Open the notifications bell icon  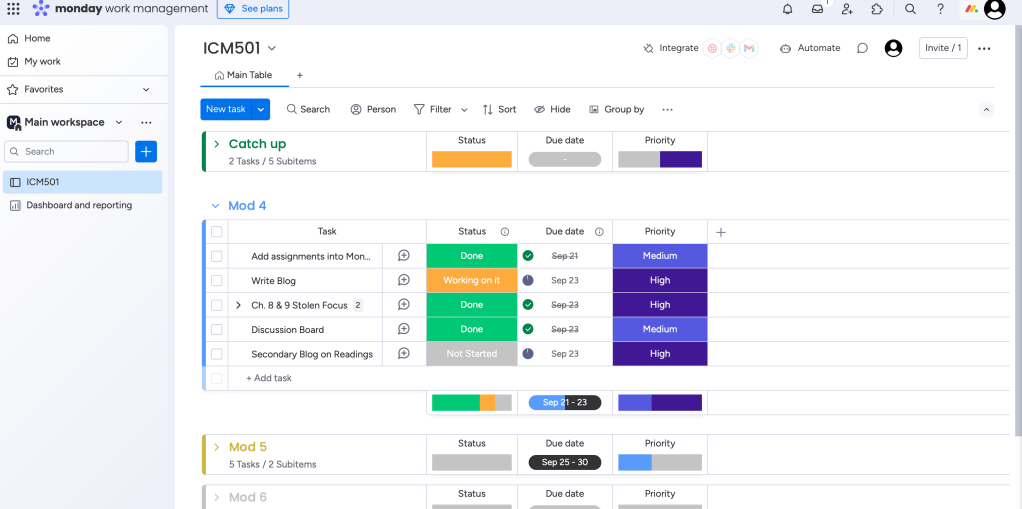[787, 9]
